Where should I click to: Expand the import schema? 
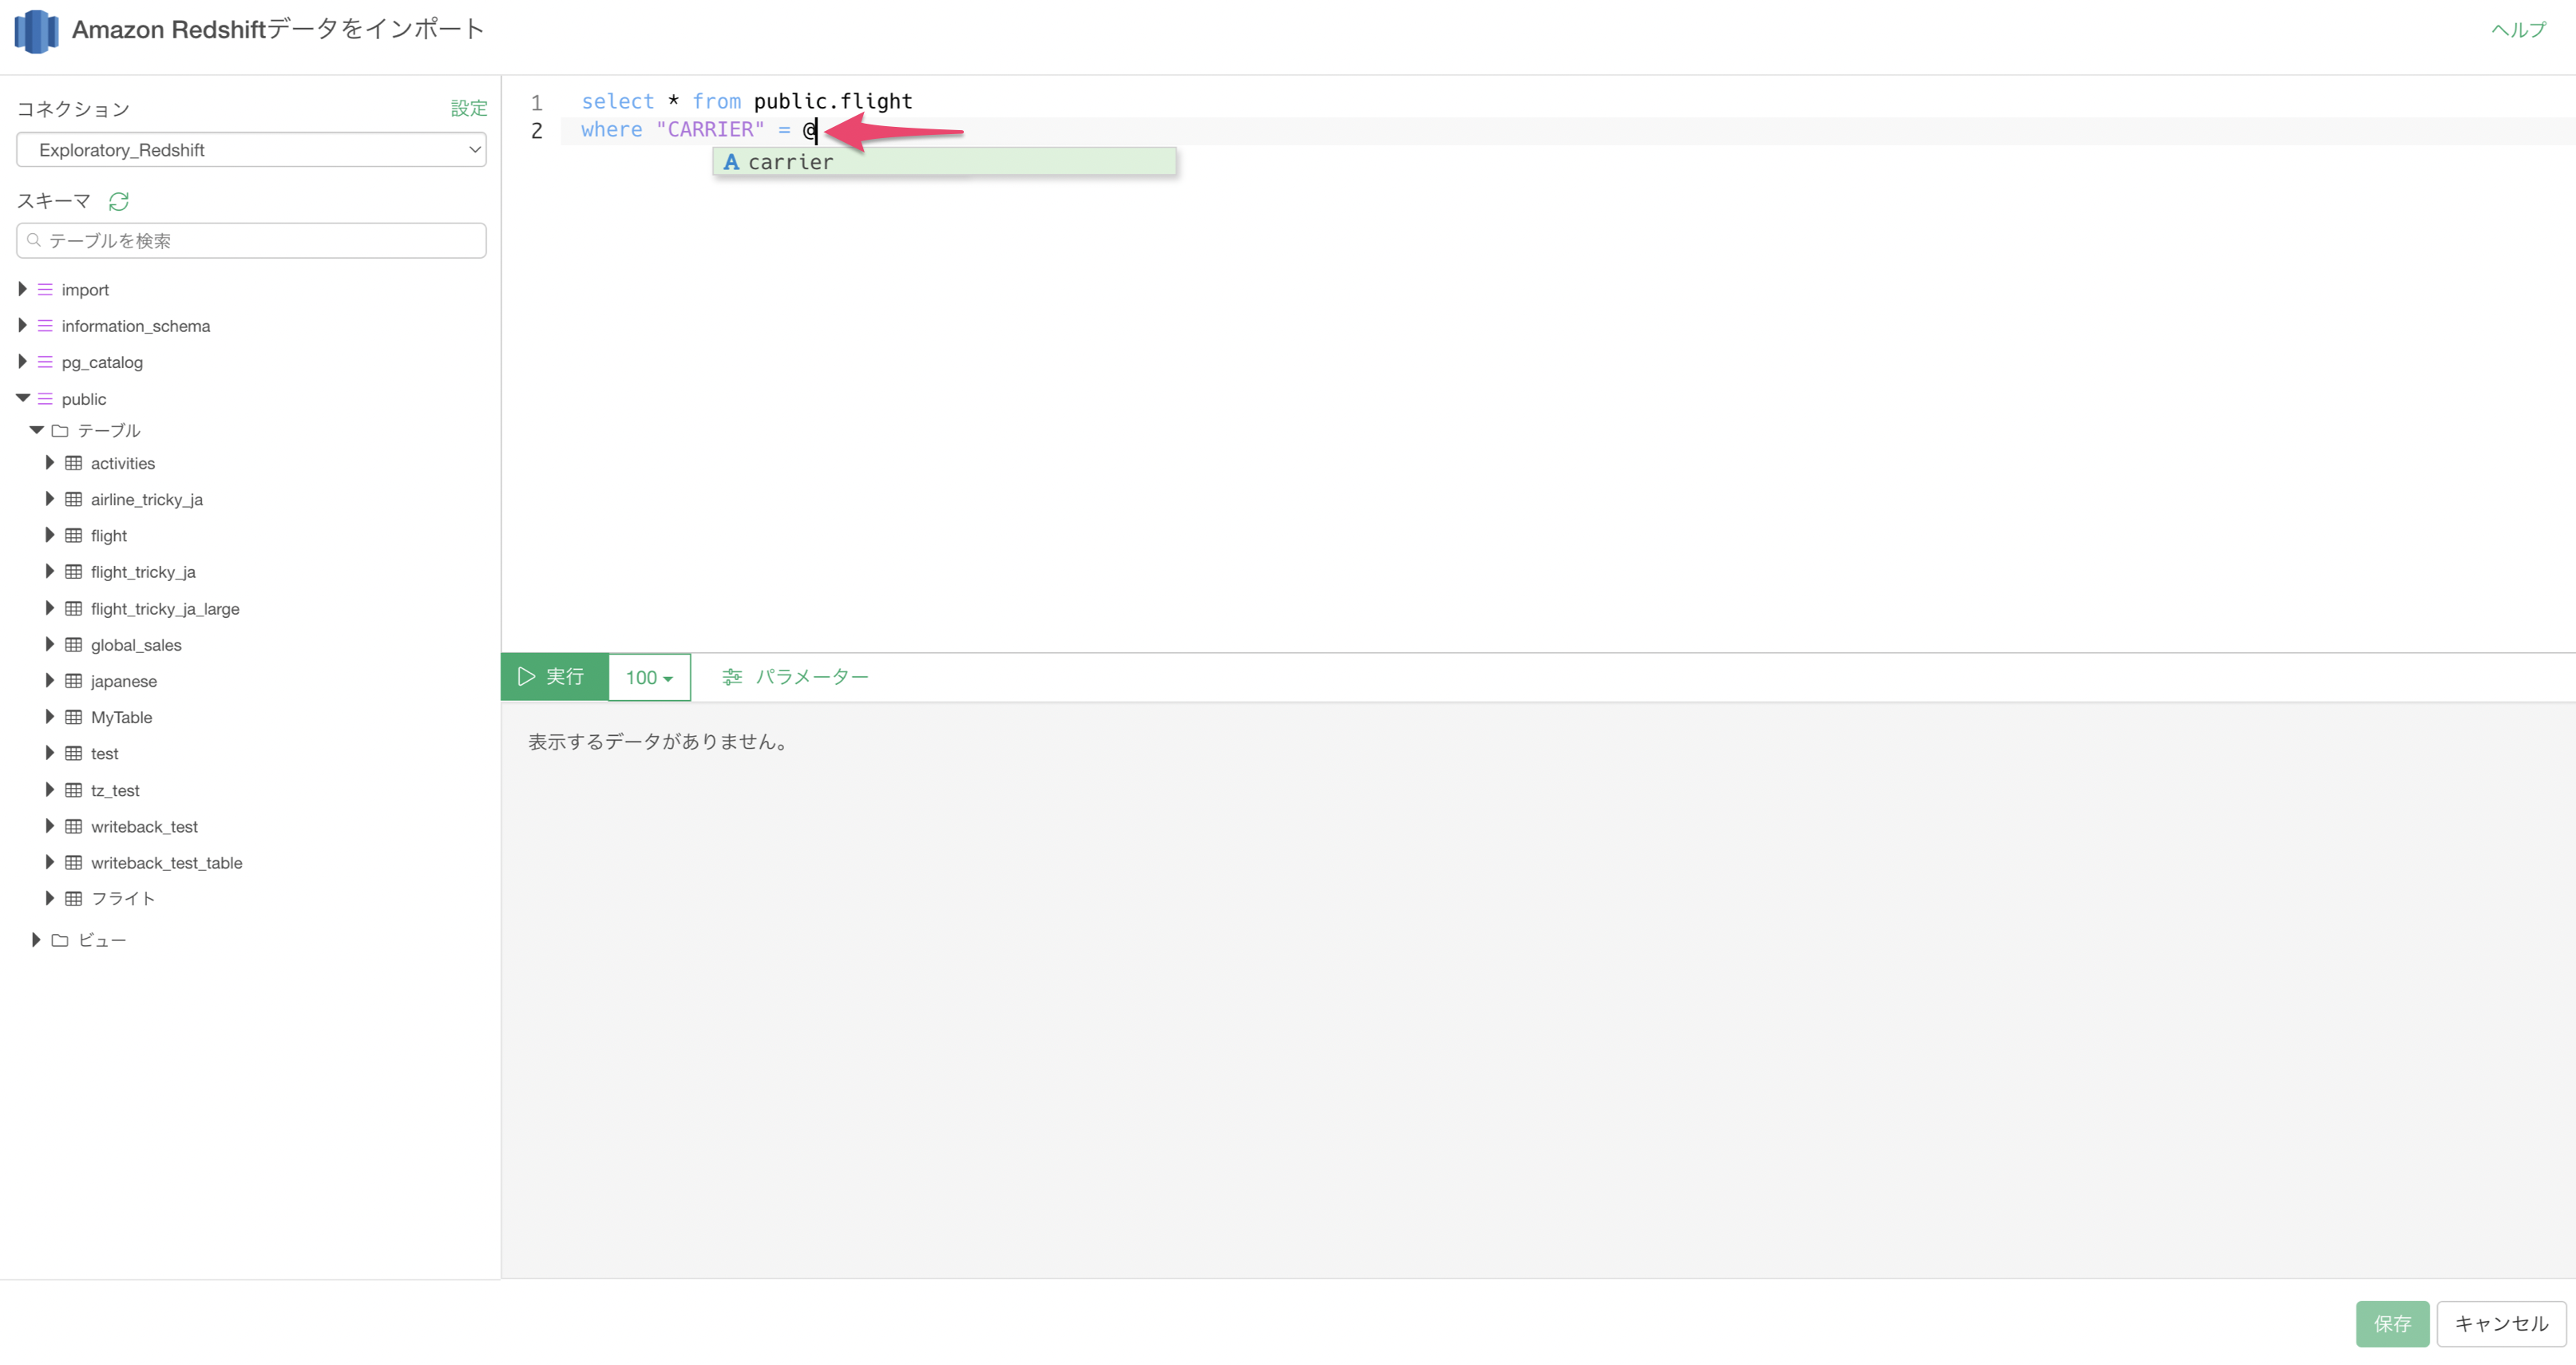22,289
